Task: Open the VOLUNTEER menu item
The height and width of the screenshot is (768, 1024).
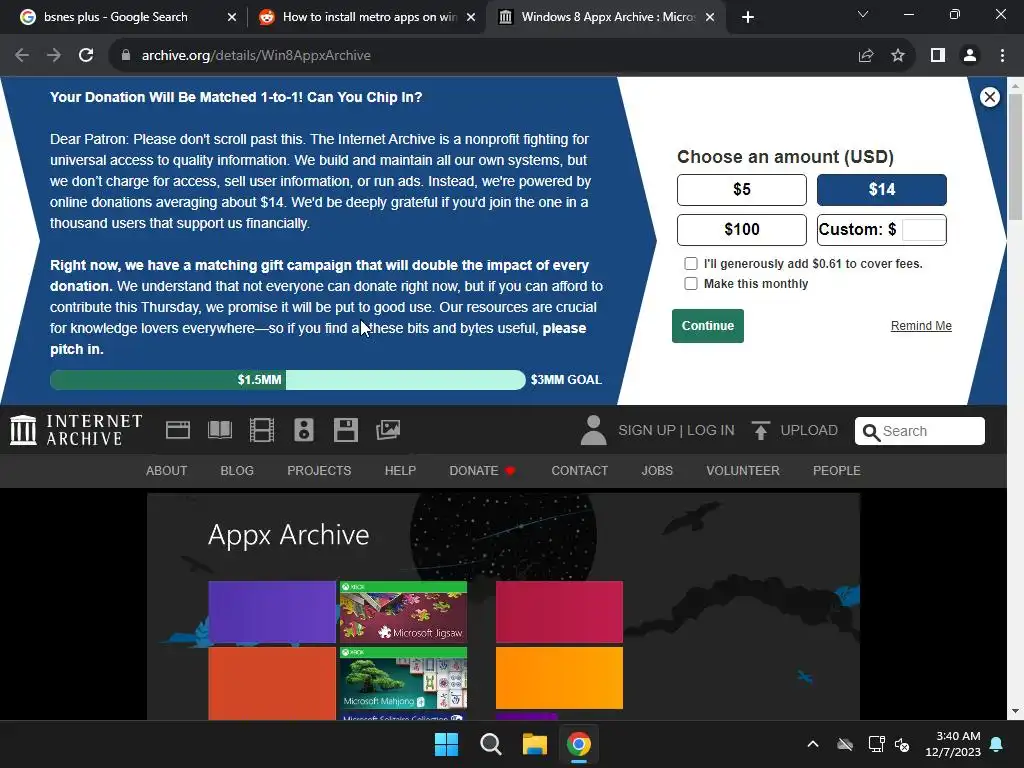Action: click(x=743, y=471)
